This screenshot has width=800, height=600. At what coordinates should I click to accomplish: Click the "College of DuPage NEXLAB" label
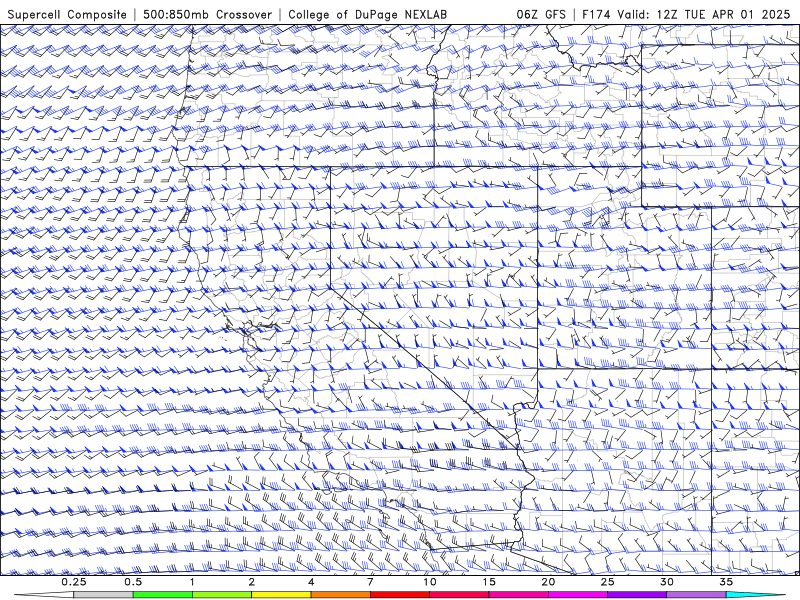coord(367,14)
